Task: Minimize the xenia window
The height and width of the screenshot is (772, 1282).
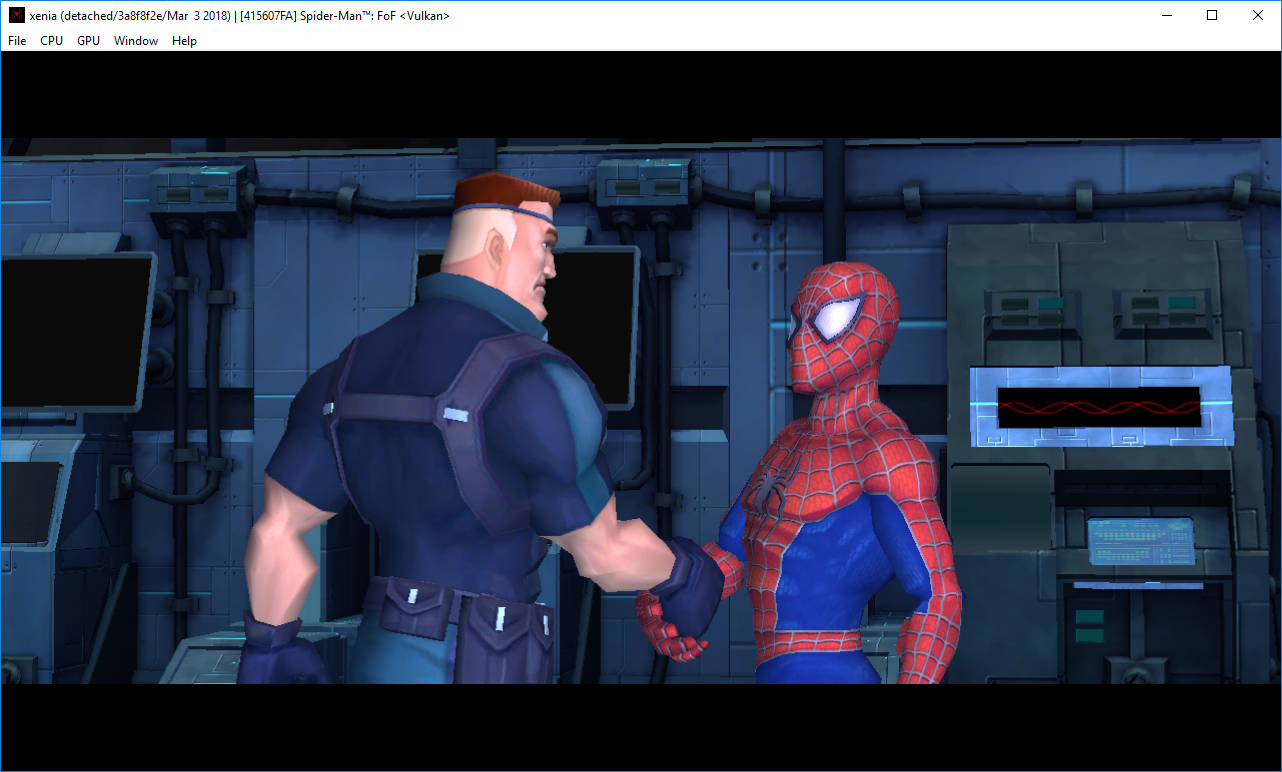Action: (x=1166, y=16)
